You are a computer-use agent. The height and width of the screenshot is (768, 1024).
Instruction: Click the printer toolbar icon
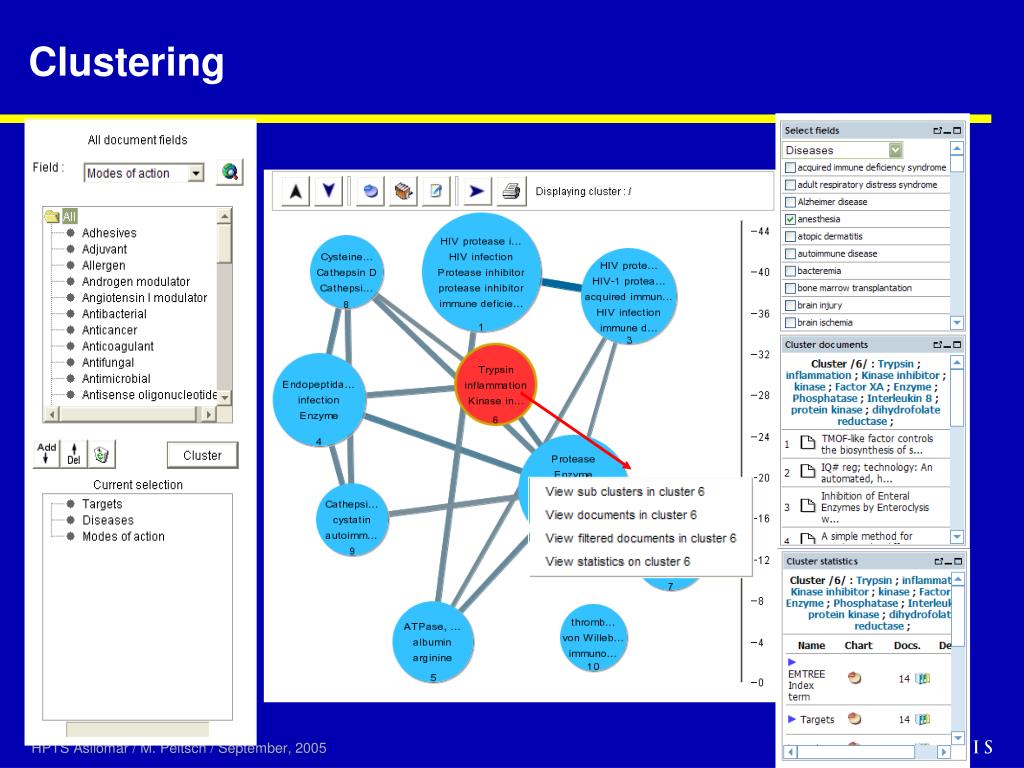point(511,191)
